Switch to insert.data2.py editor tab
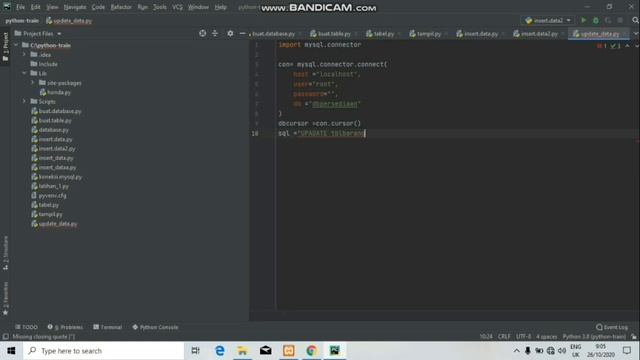 [538, 34]
